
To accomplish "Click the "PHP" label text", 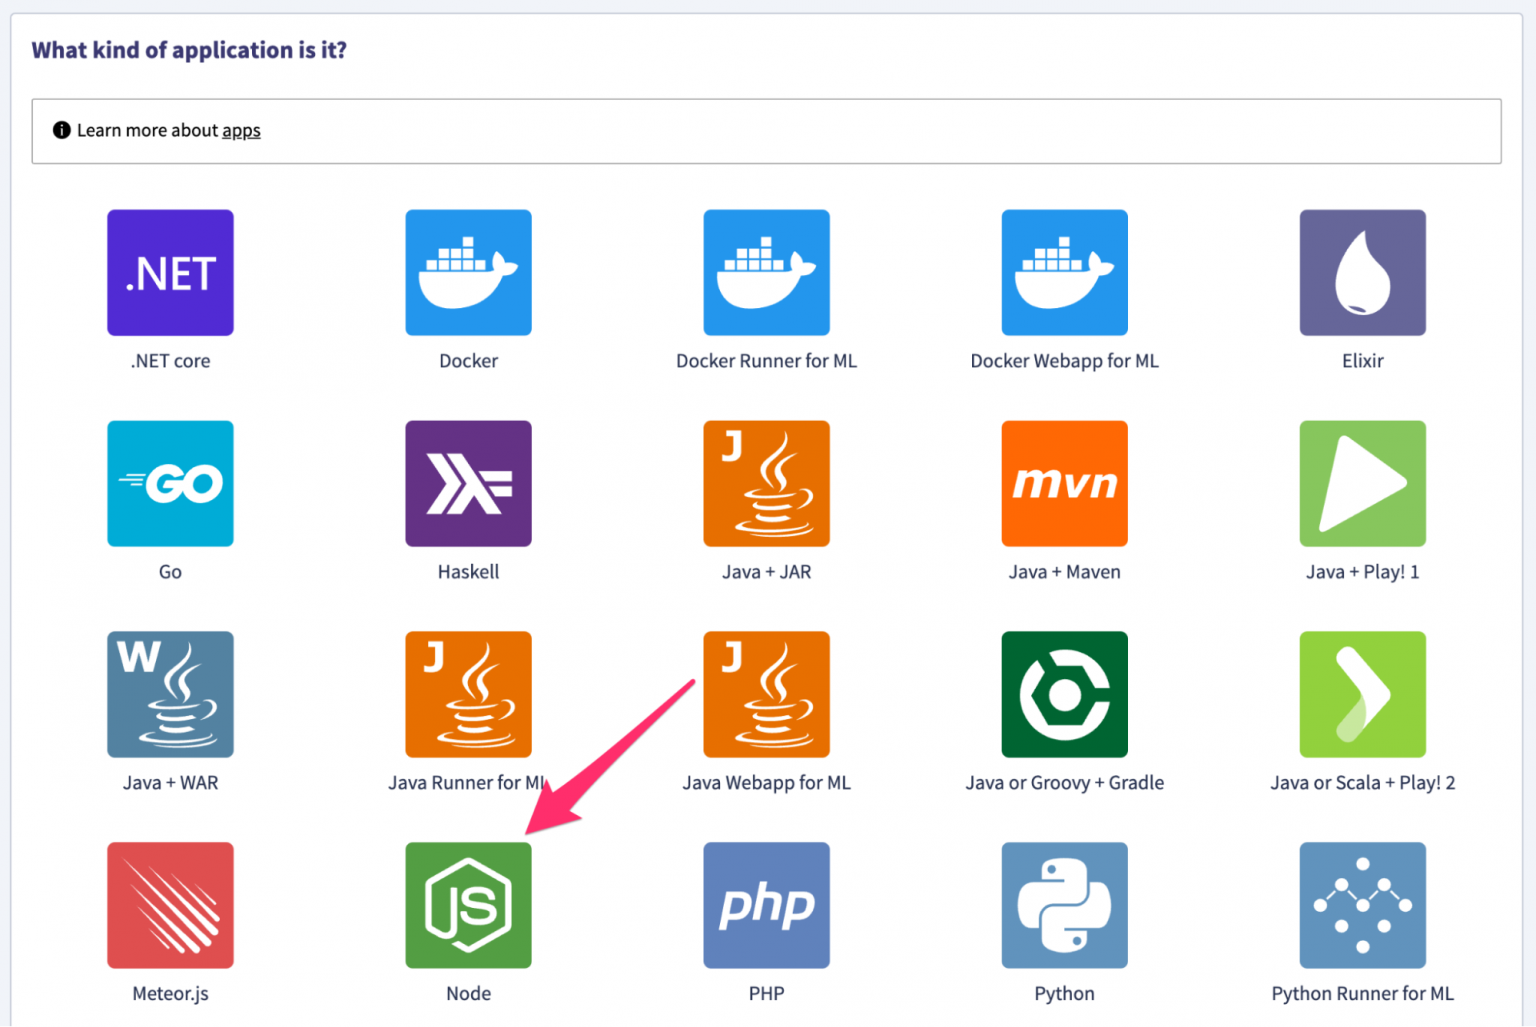I will tap(766, 994).
